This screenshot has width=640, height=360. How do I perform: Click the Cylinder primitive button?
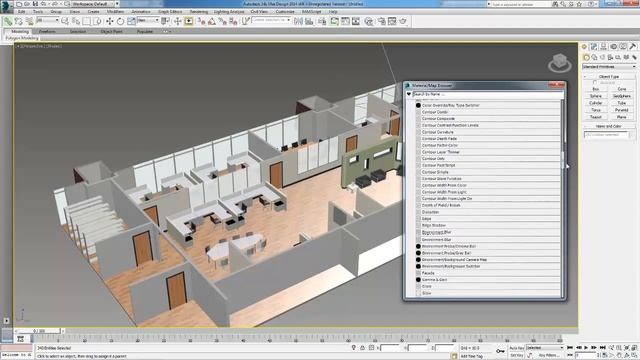596,103
